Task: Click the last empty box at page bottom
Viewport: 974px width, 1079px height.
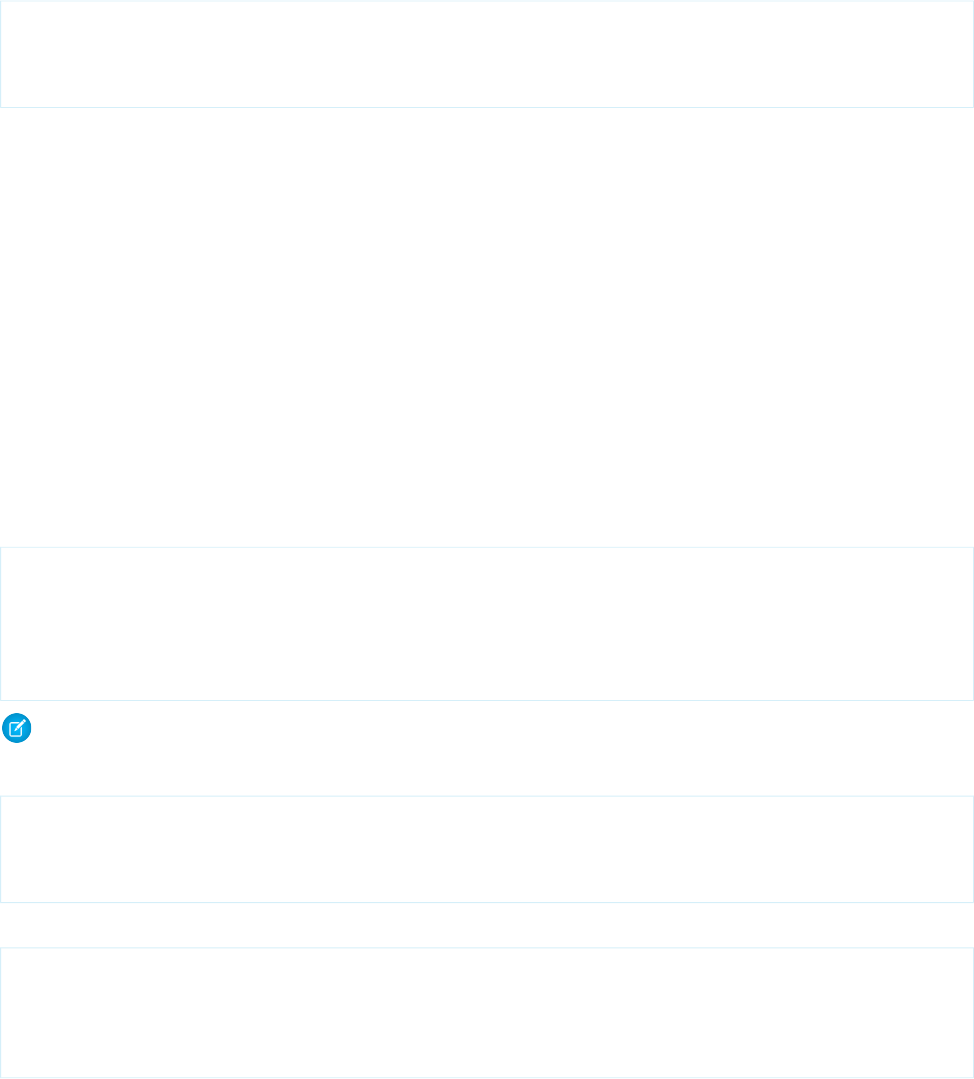Action: 486,1012
